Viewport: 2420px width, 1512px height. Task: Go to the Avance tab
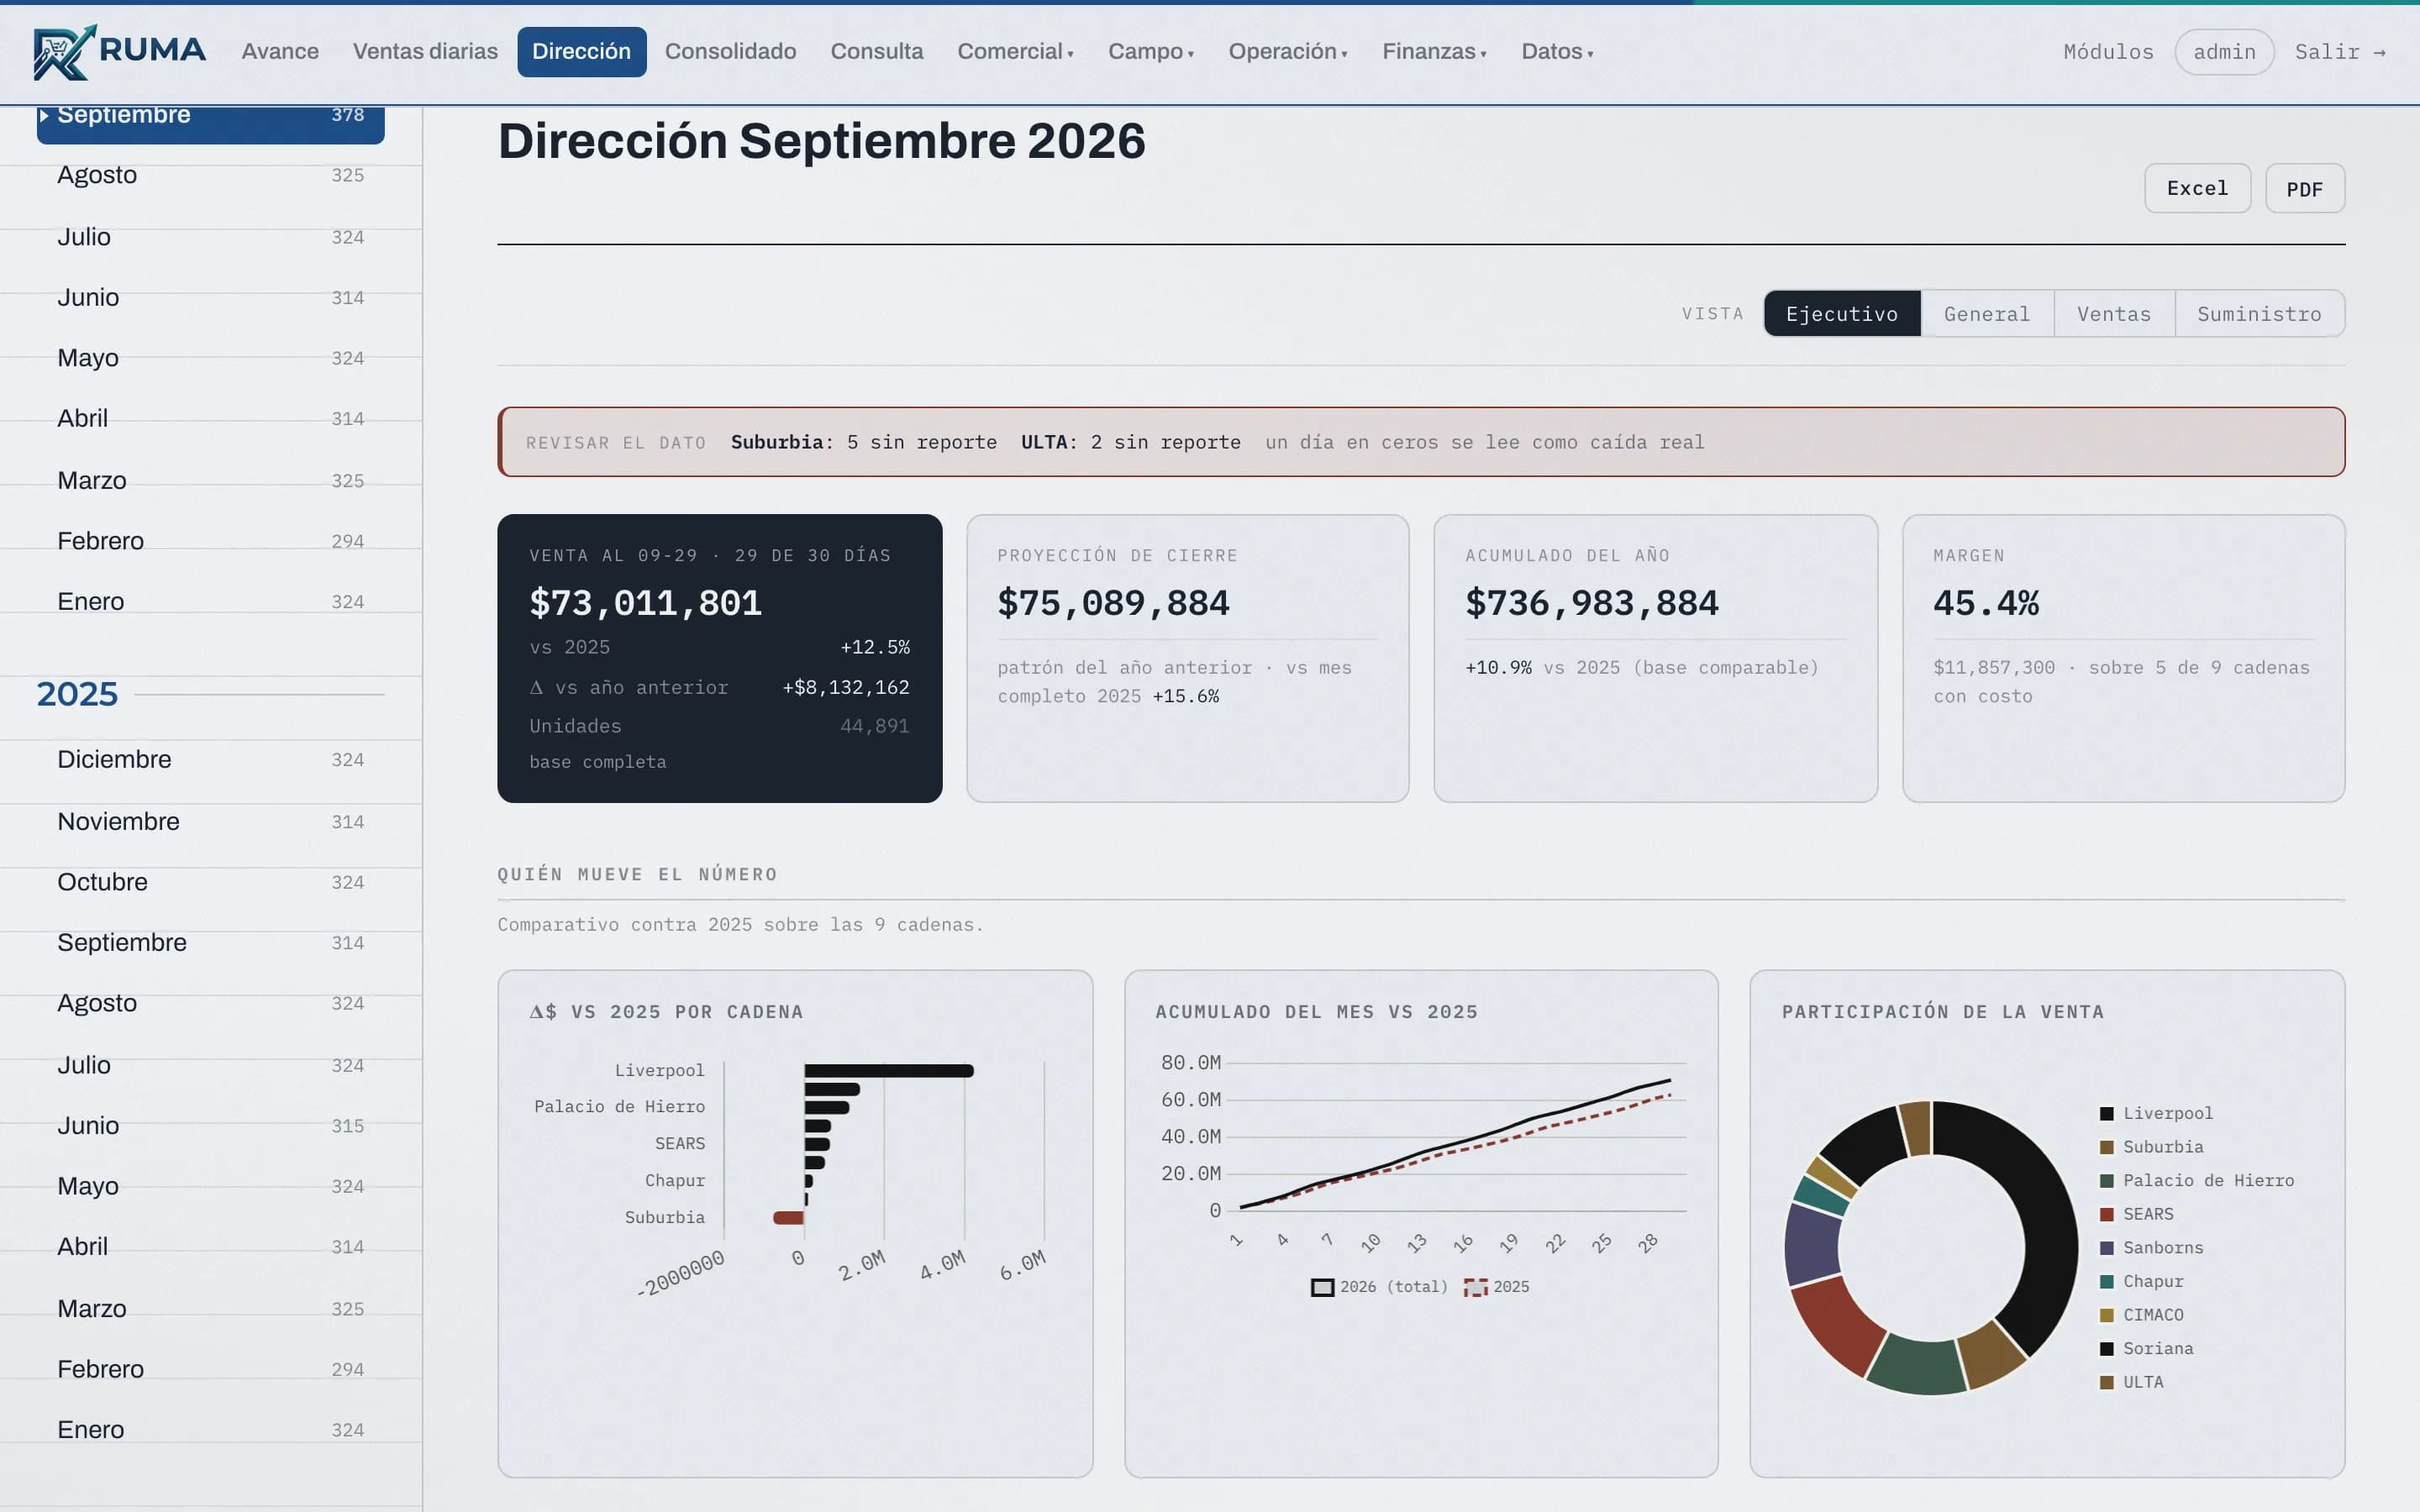point(280,51)
